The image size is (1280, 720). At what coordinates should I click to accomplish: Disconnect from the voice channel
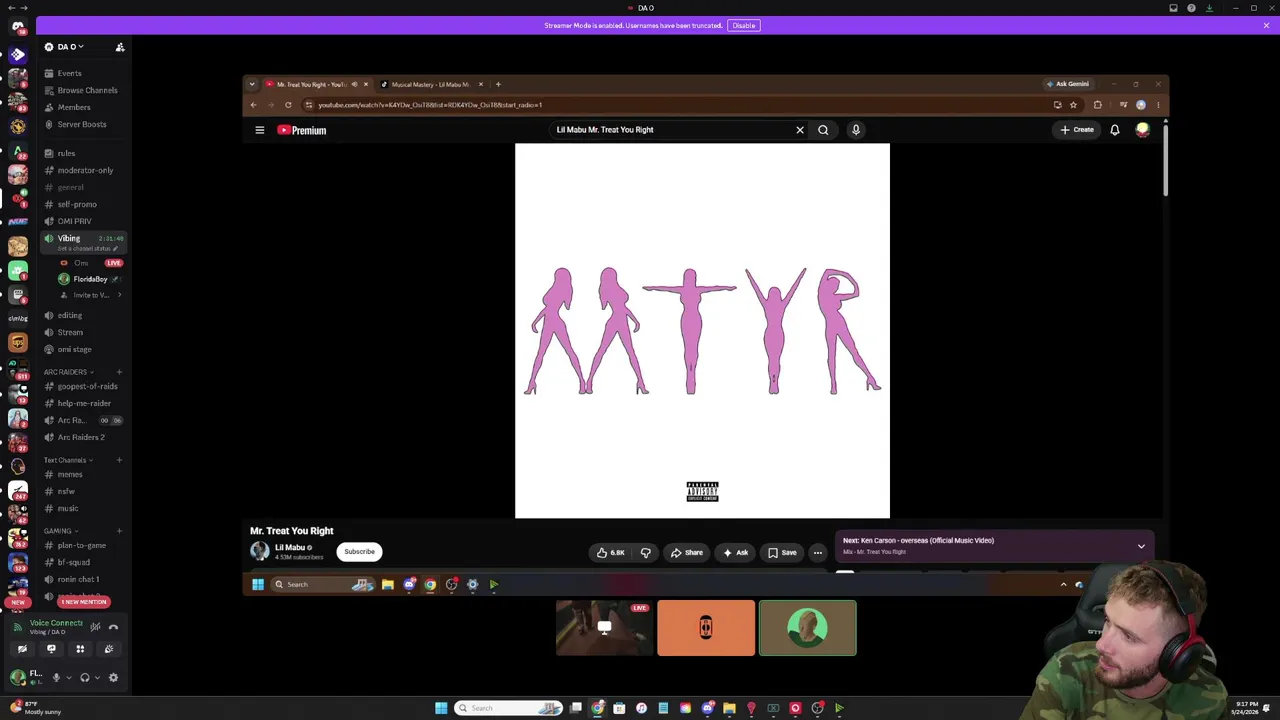pyautogui.click(x=113, y=627)
